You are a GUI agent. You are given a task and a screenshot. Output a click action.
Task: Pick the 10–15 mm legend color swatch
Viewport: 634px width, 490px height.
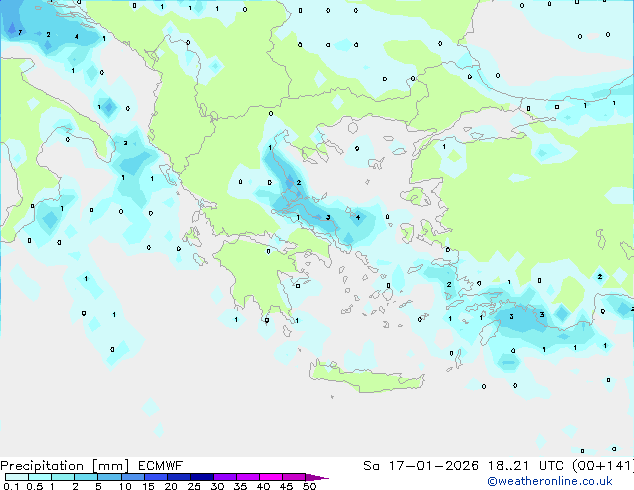(x=133, y=477)
